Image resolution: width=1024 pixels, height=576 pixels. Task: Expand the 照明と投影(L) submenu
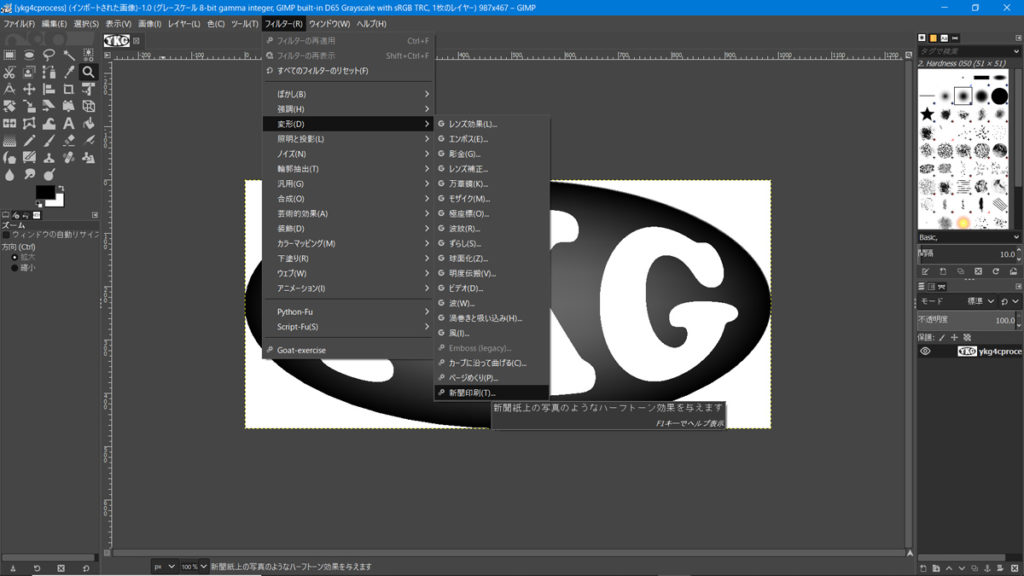coord(348,139)
